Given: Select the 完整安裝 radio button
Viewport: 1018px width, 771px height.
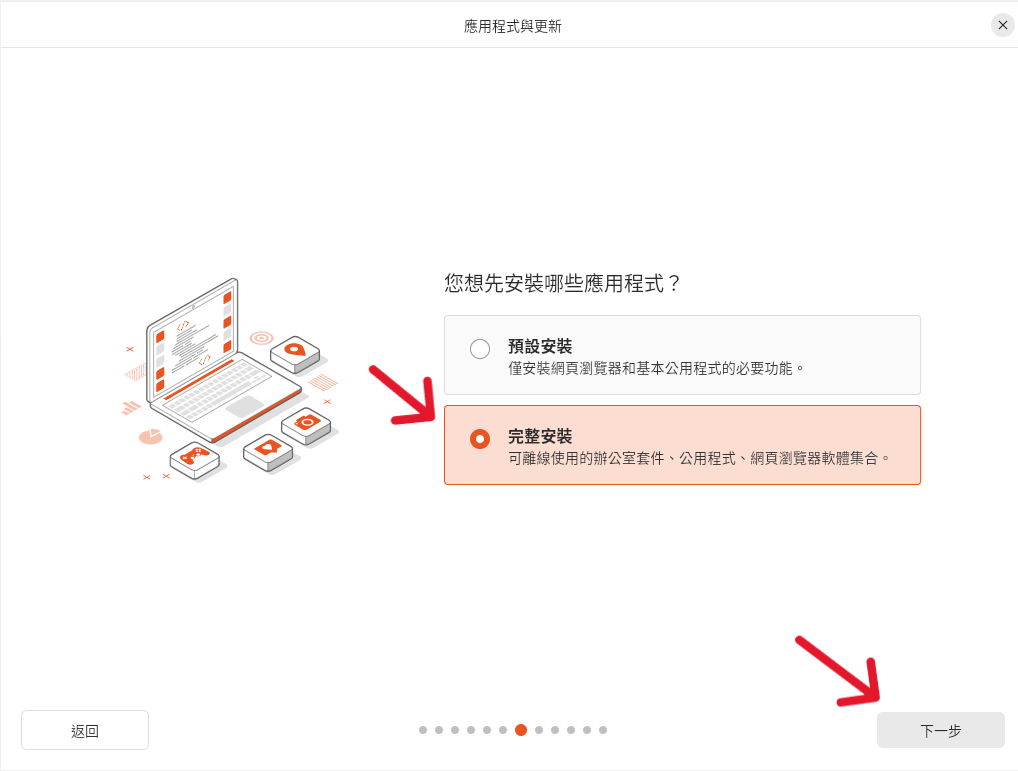Looking at the screenshot, I should click(x=480, y=439).
